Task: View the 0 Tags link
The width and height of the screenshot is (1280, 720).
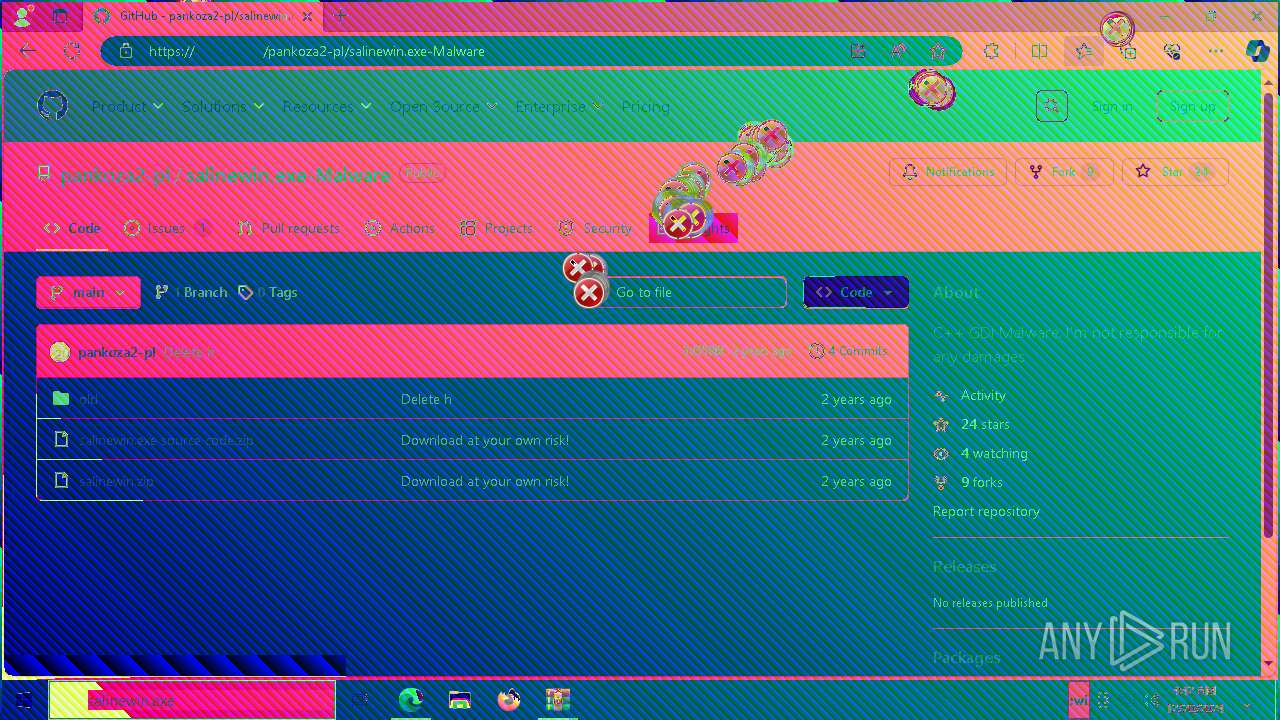Action: click(x=268, y=292)
